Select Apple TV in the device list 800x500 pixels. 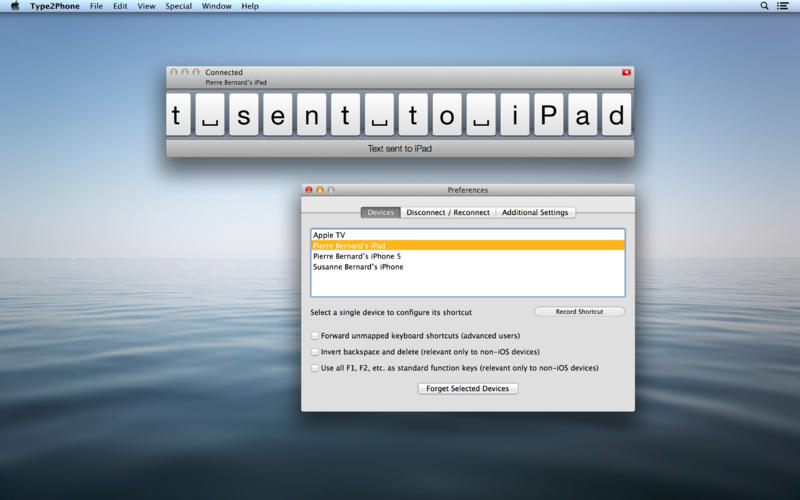pyautogui.click(x=329, y=235)
